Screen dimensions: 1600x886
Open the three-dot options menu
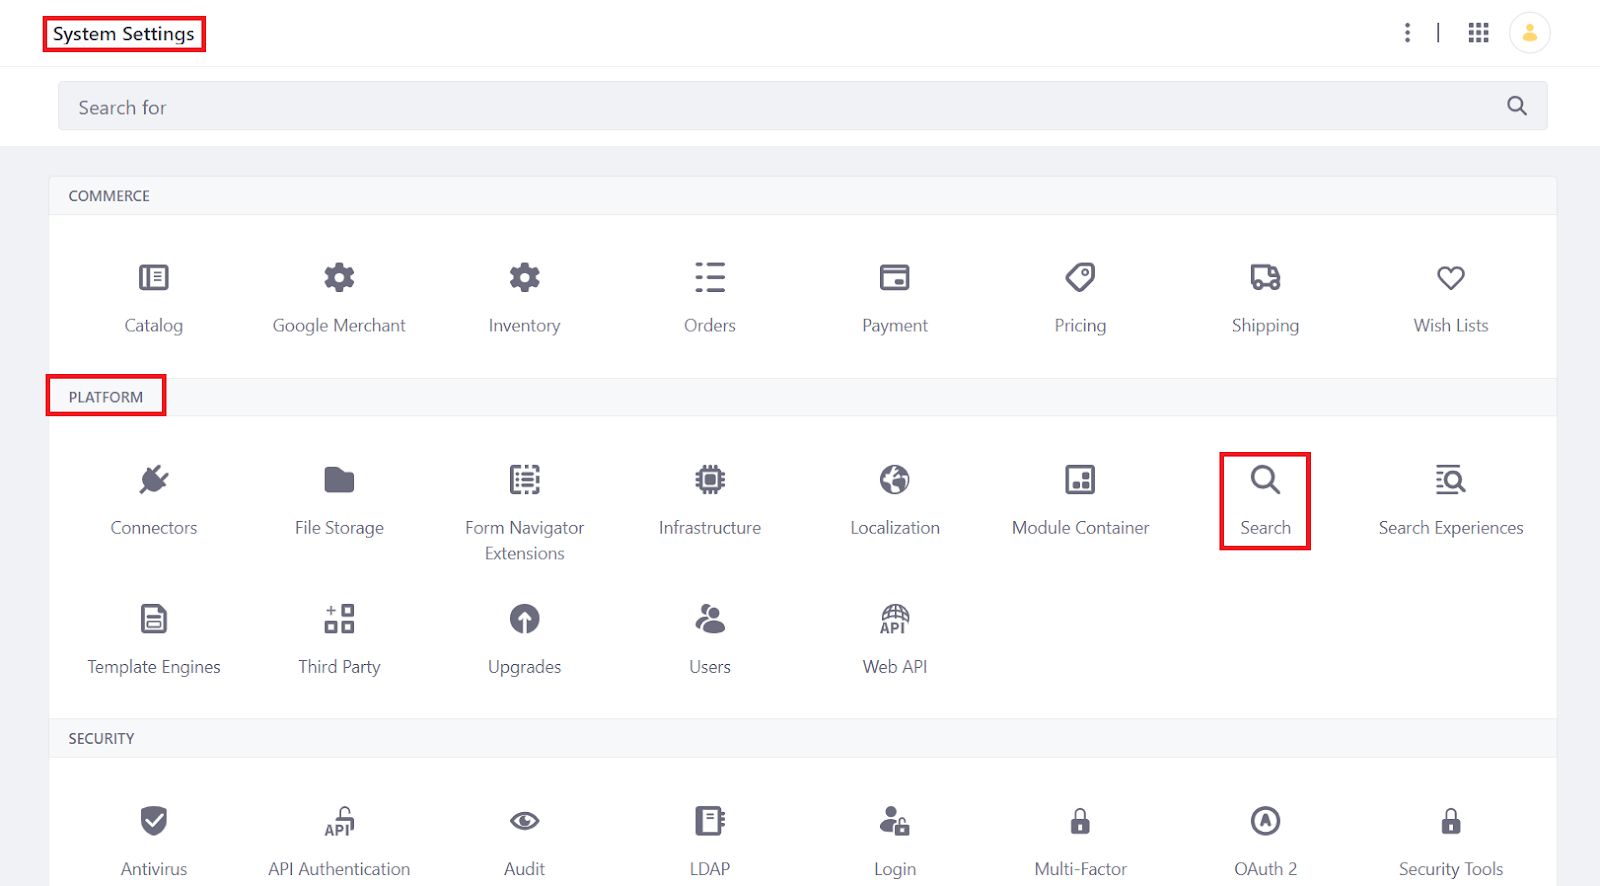(x=1407, y=33)
